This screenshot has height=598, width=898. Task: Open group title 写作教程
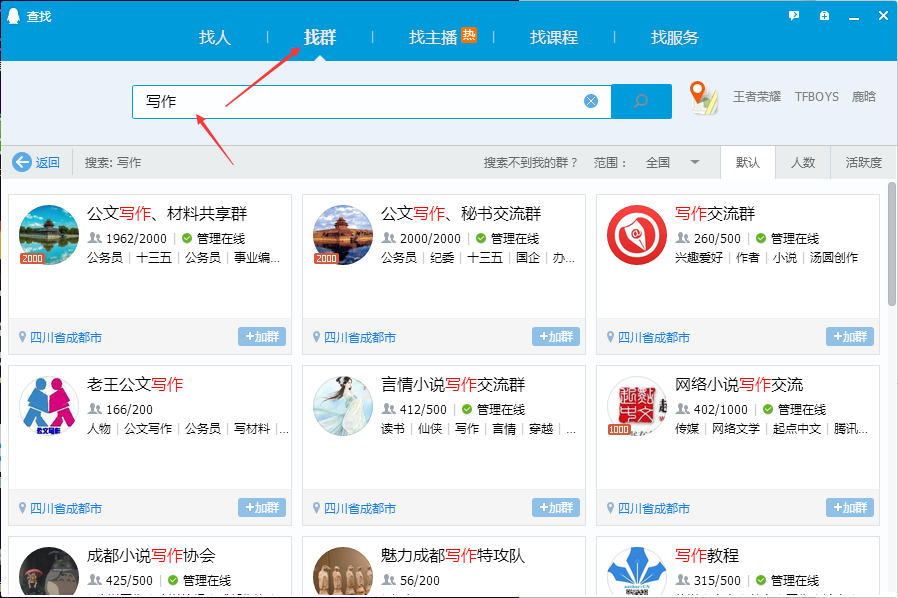coord(707,556)
